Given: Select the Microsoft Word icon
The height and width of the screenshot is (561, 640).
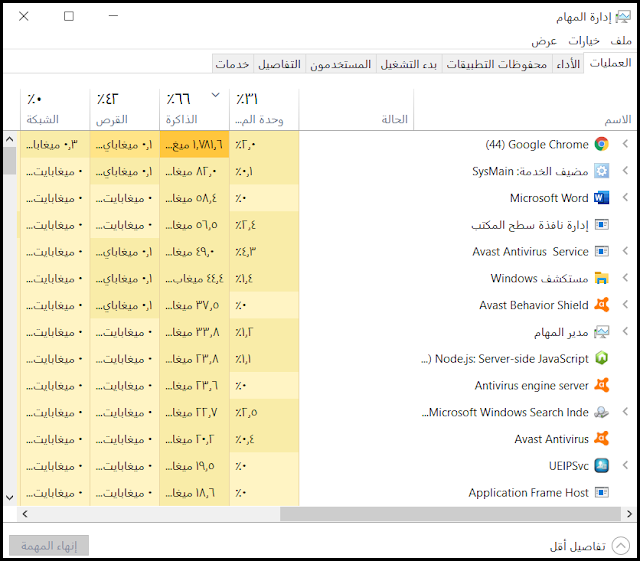Looking at the screenshot, I should 601,198.
